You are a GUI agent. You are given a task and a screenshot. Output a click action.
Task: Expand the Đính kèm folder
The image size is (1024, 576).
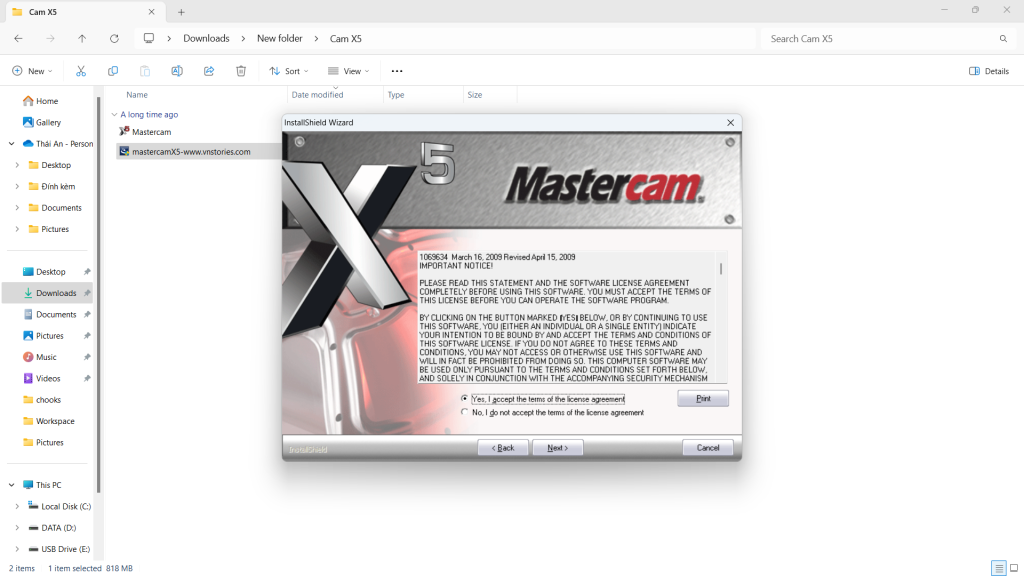pos(17,187)
